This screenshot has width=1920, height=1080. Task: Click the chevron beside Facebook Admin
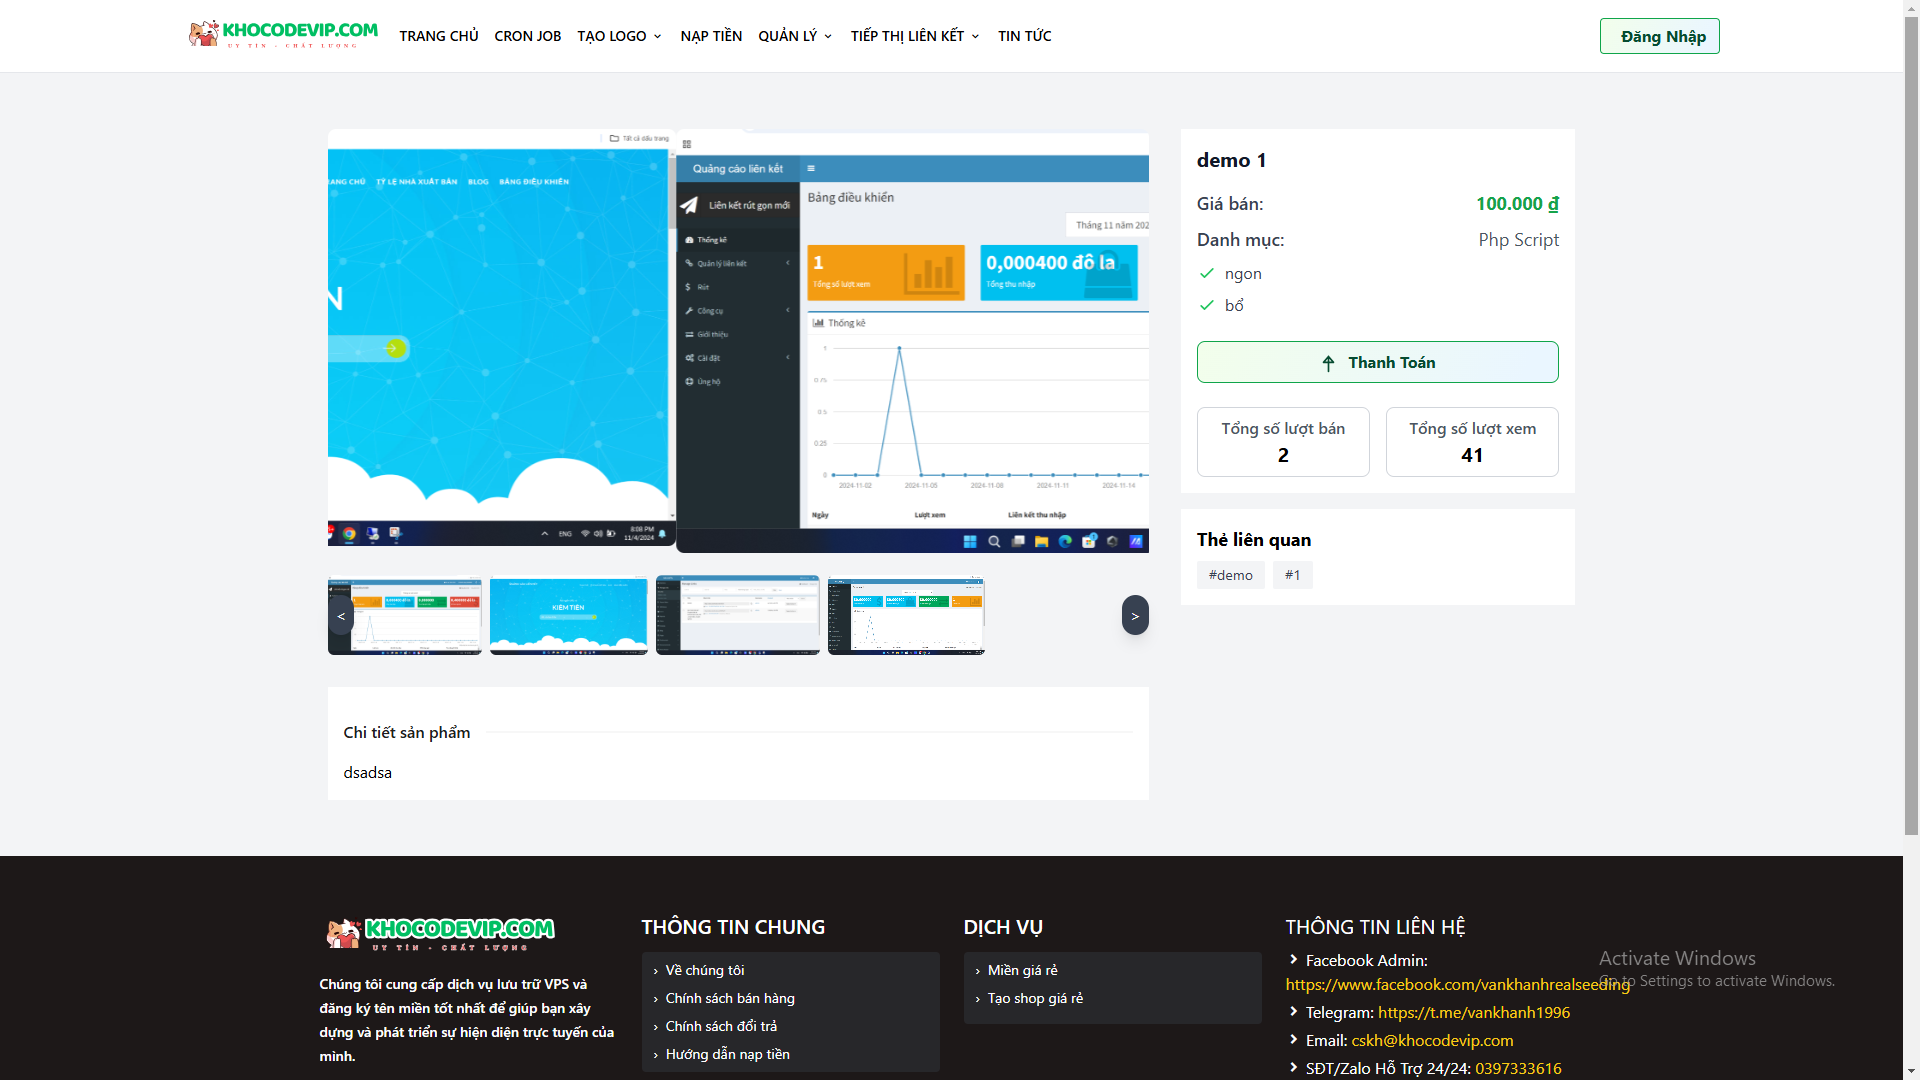pos(1294,960)
